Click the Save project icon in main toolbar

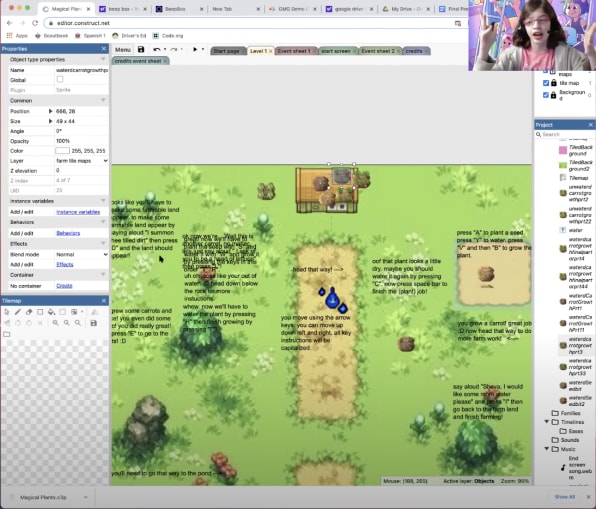tap(141, 49)
